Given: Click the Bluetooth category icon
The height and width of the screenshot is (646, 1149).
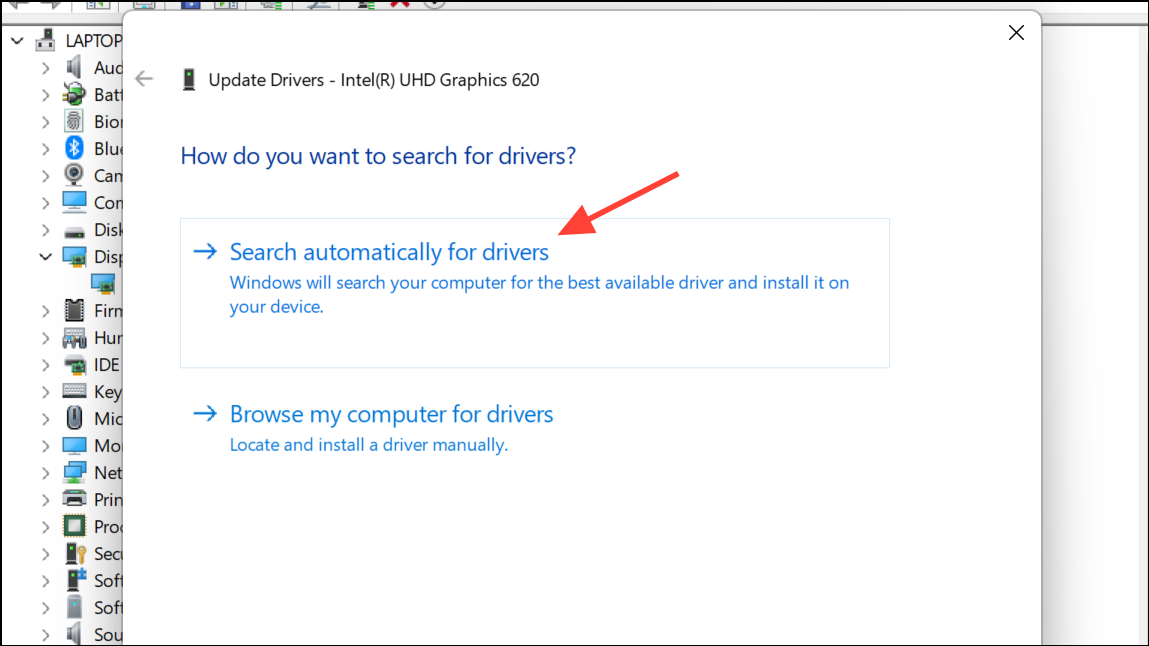Looking at the screenshot, I should [75, 149].
